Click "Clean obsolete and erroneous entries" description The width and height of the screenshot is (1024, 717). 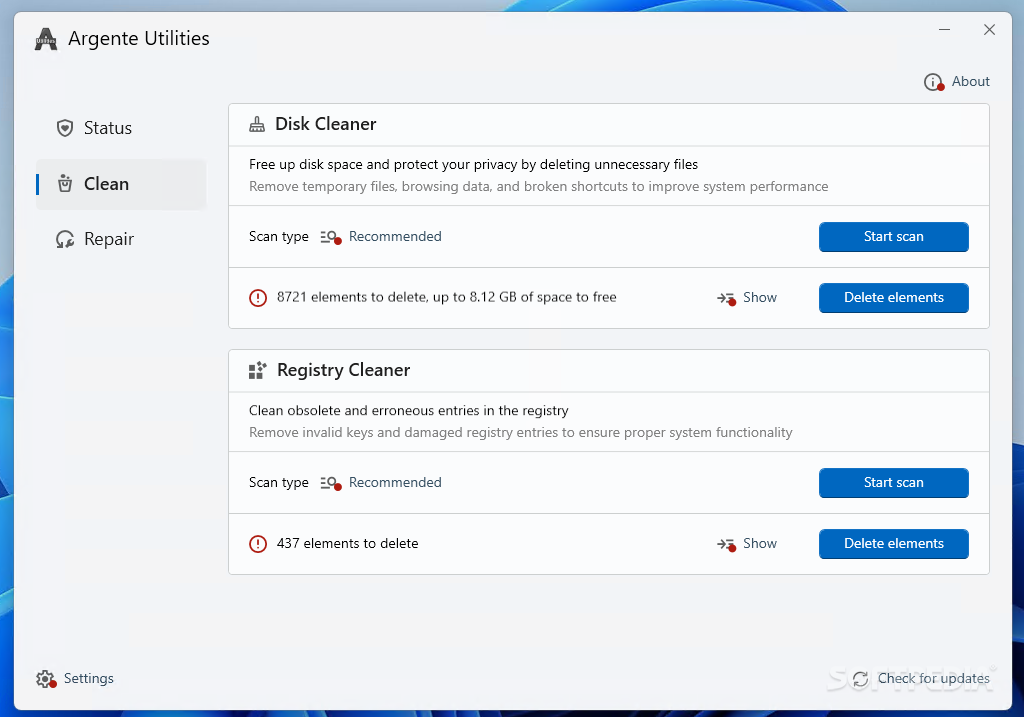409,411
